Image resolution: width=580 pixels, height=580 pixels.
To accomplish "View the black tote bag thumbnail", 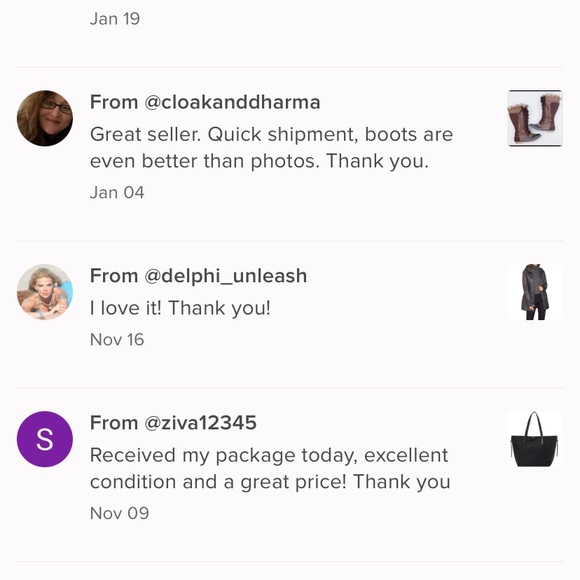I will pyautogui.click(x=535, y=439).
